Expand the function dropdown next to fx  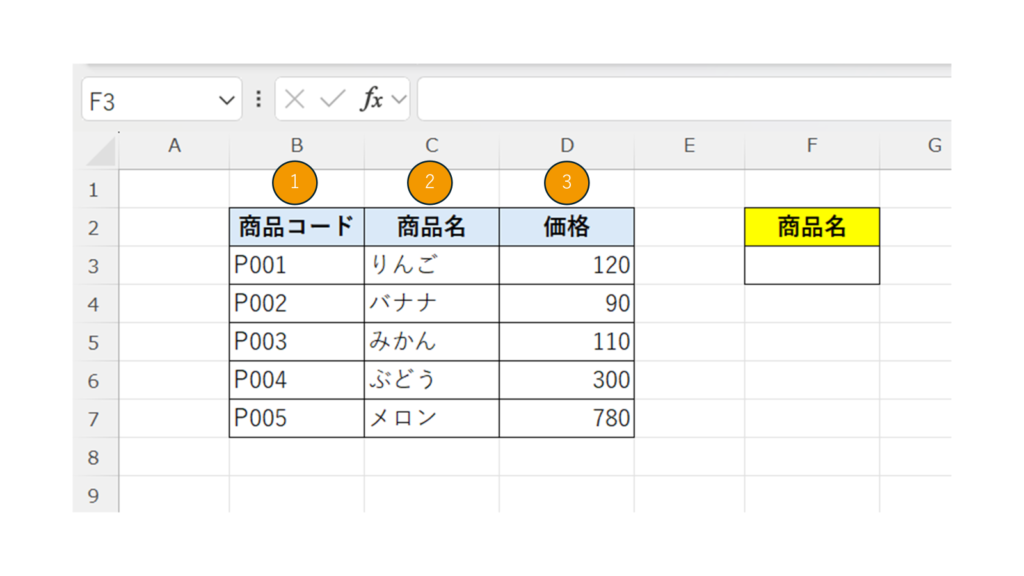coord(399,100)
